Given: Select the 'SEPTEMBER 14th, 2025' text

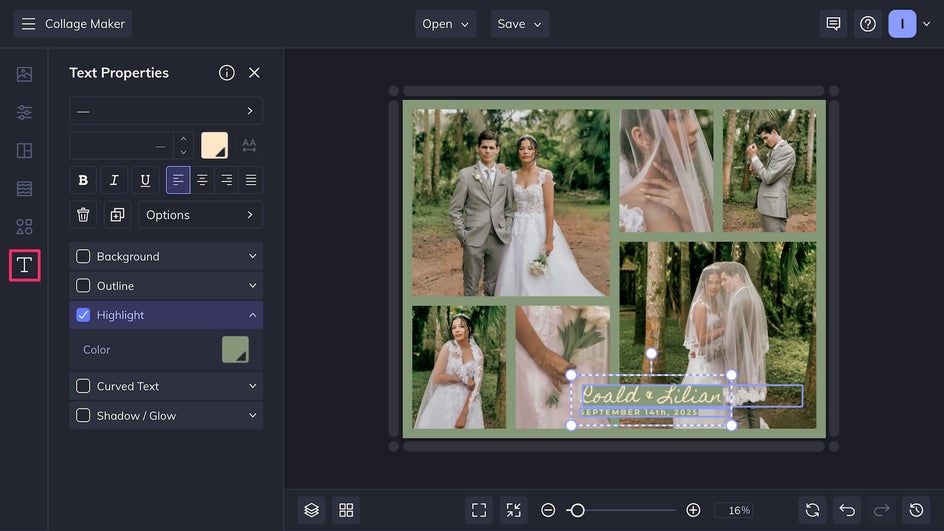Looking at the screenshot, I should [x=639, y=412].
